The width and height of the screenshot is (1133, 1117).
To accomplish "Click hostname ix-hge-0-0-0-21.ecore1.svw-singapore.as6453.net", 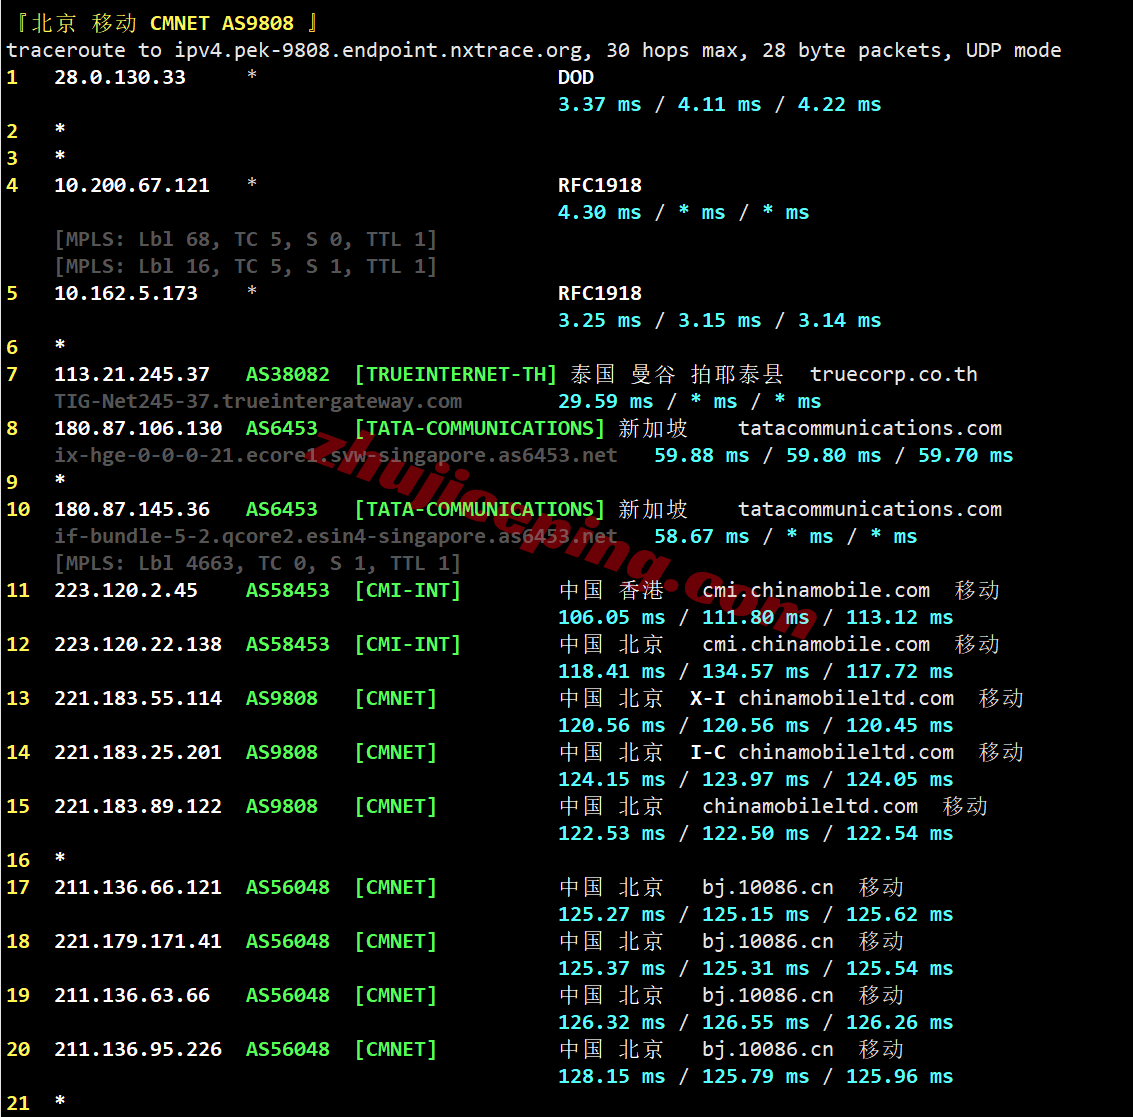I will pyautogui.click(x=336, y=455).
